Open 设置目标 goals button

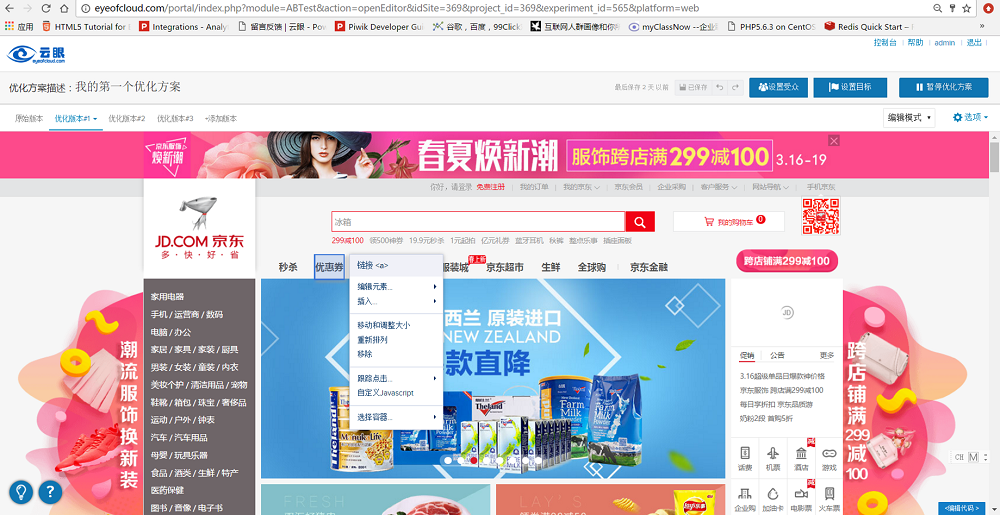(x=851, y=87)
